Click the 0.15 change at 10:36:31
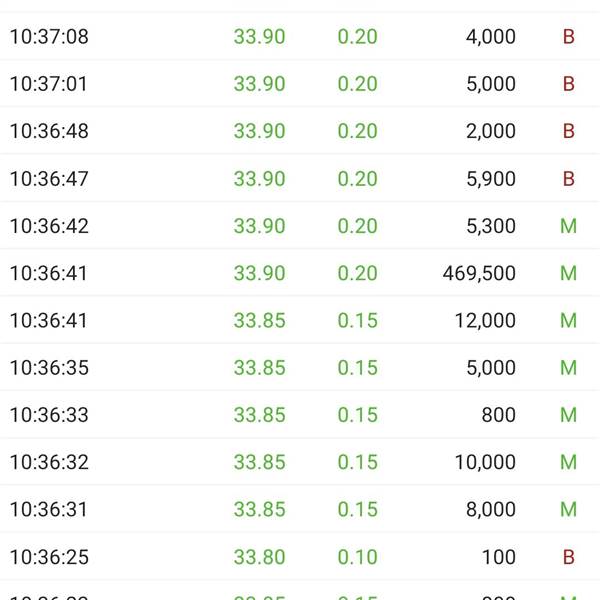Viewport: 600px width, 600px height. pos(357,509)
